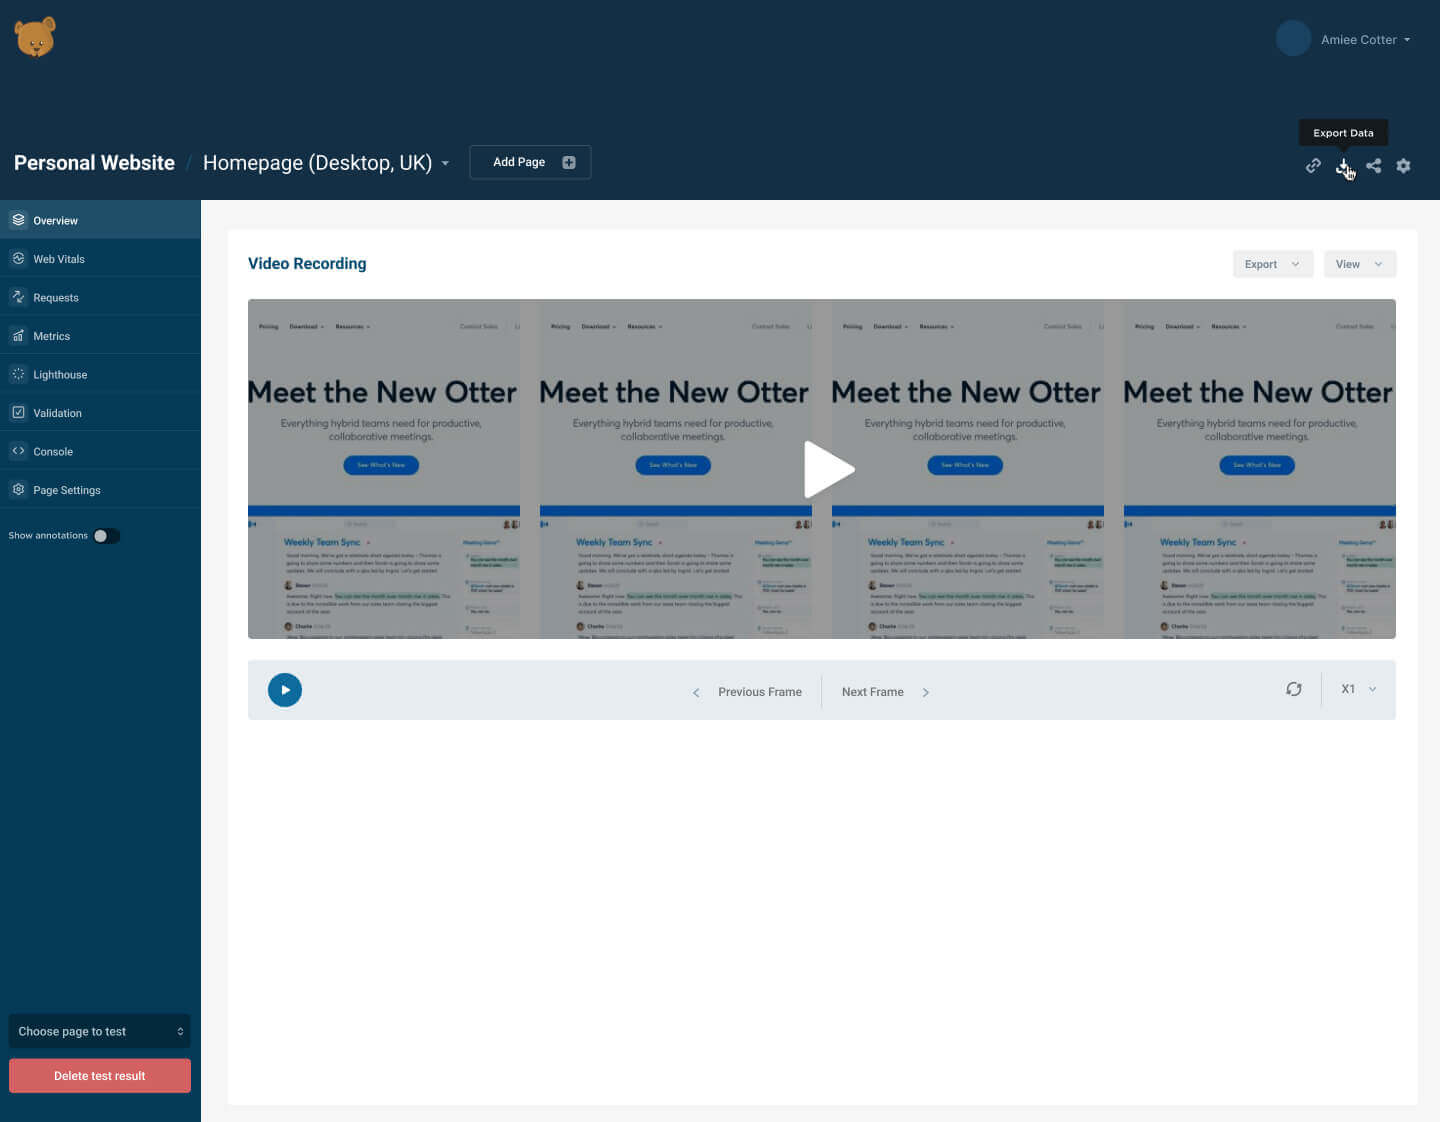Open the View dropdown in Video Recording
The height and width of the screenshot is (1122, 1440).
coord(1360,264)
